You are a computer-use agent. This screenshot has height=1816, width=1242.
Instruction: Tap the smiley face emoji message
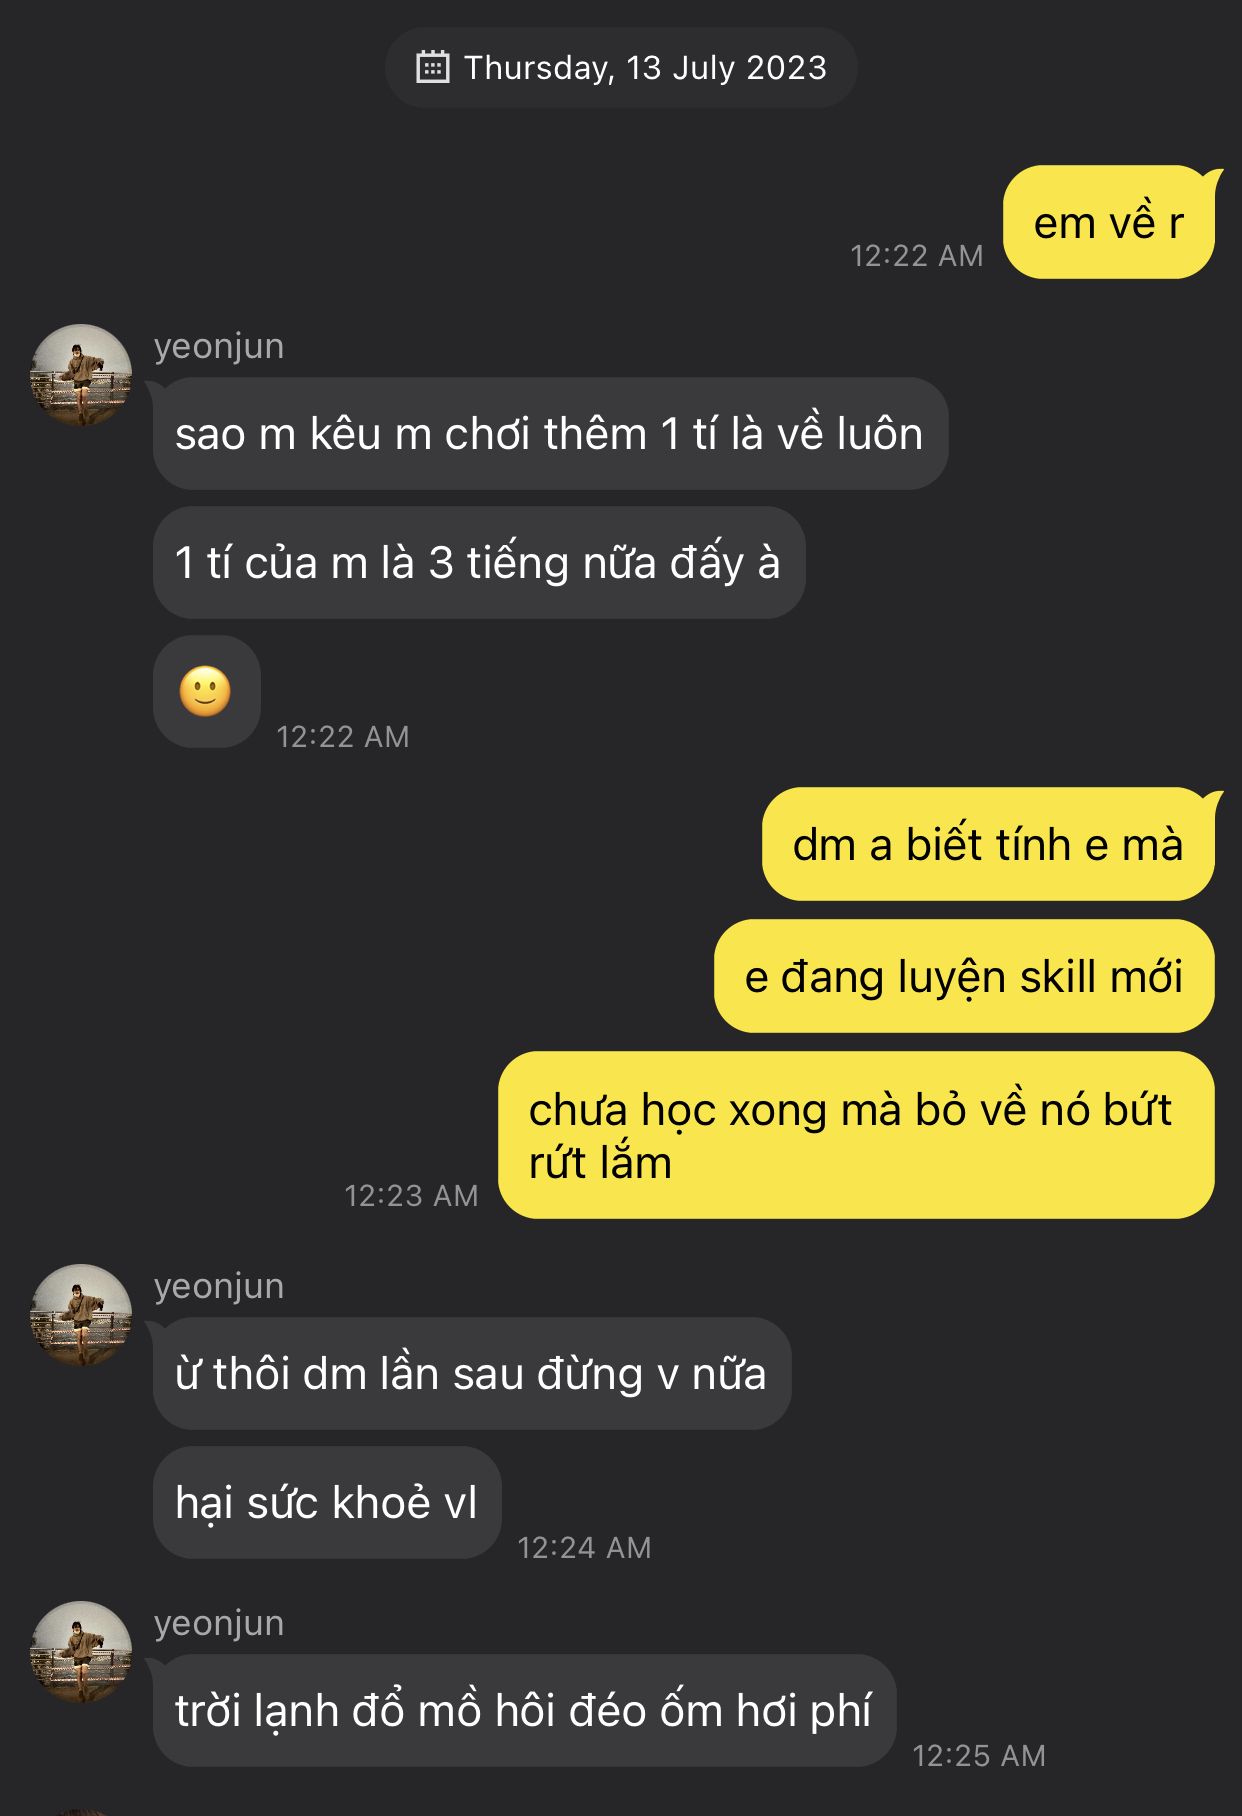tap(206, 691)
